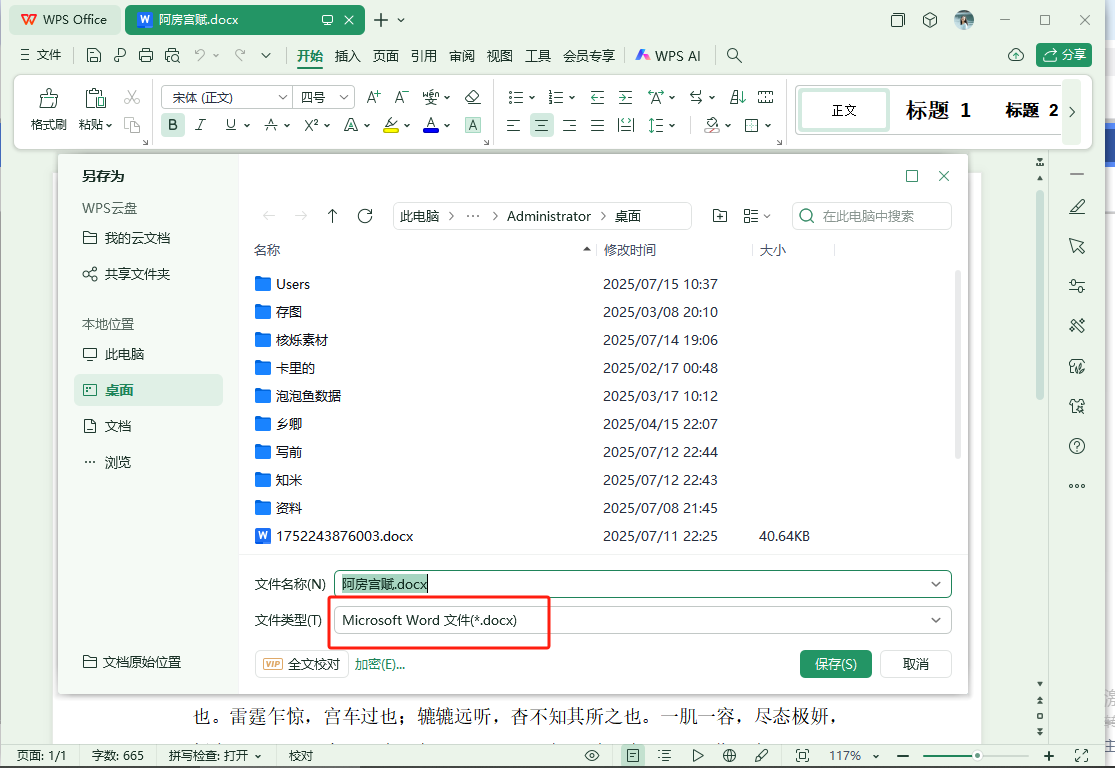Toggle bold formatting
Screen dimensions: 1115x768
point(172,125)
